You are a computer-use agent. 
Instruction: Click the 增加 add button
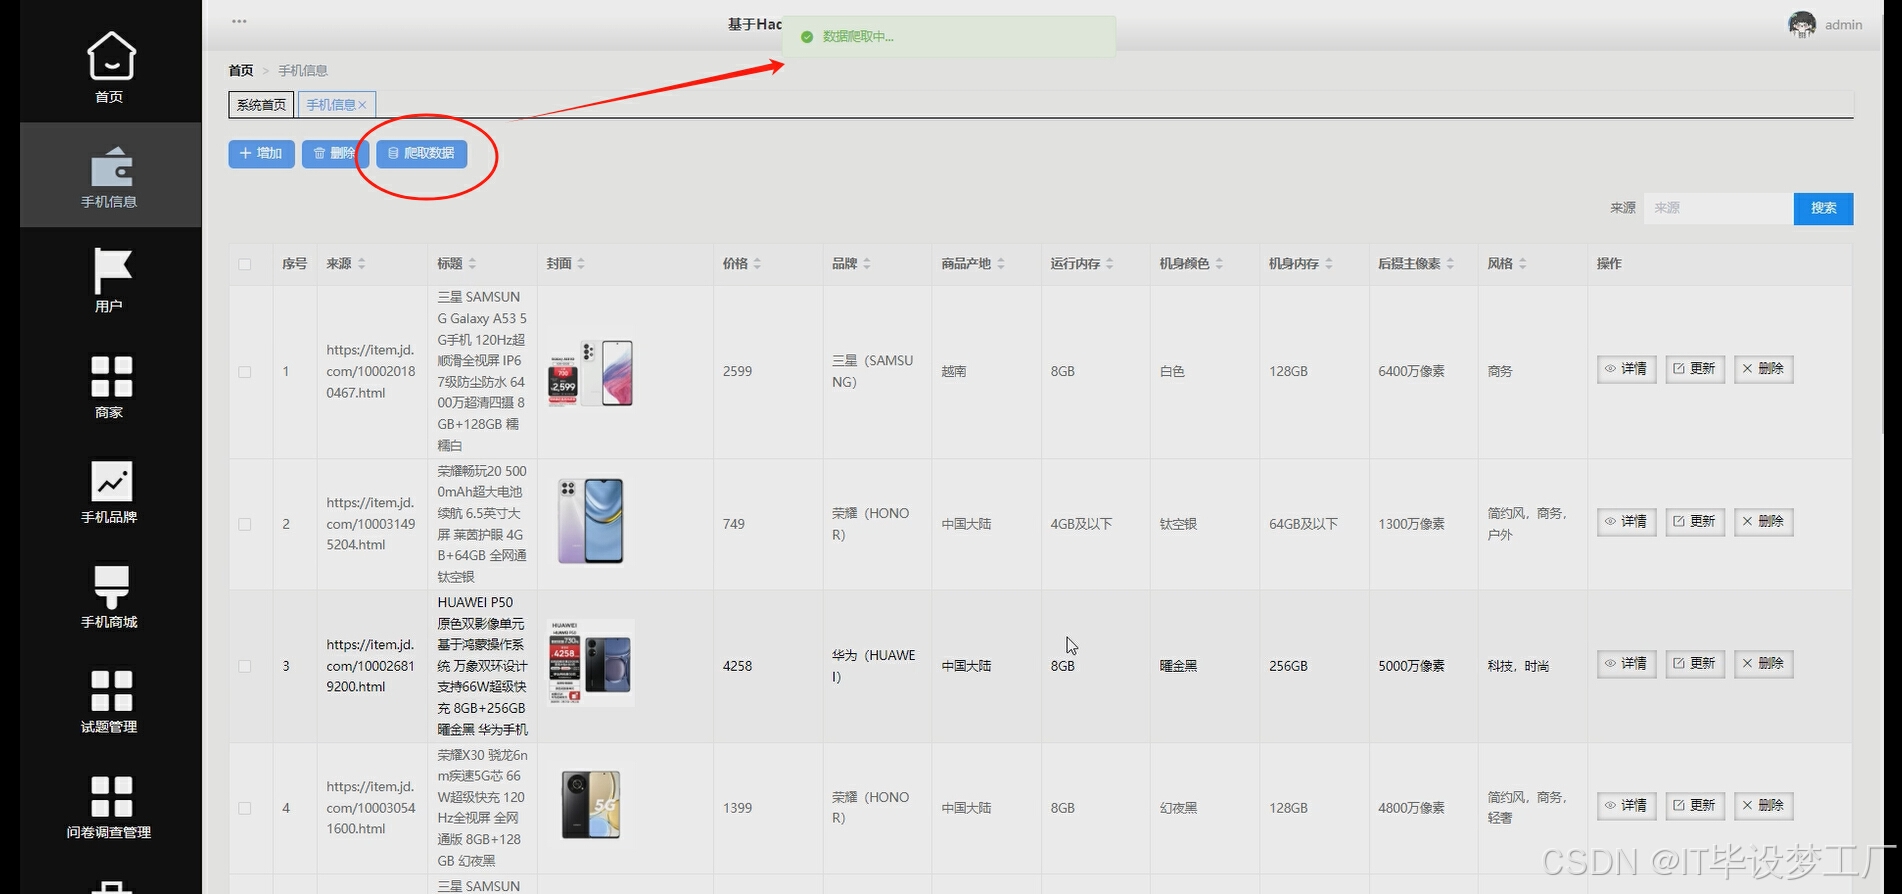[261, 154]
